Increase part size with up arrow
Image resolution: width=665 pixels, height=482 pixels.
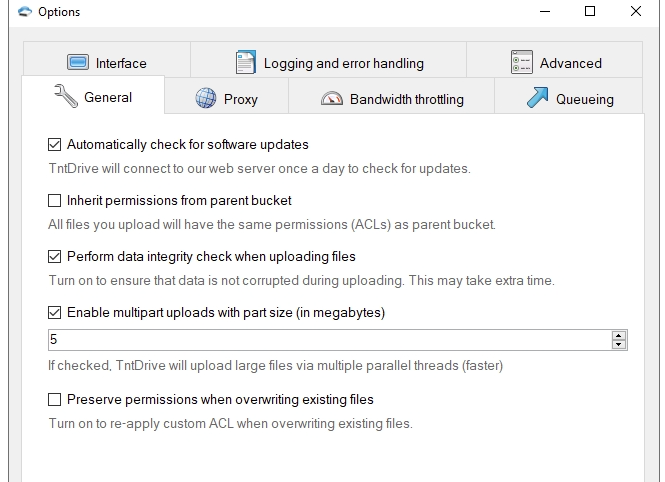tap(619, 335)
